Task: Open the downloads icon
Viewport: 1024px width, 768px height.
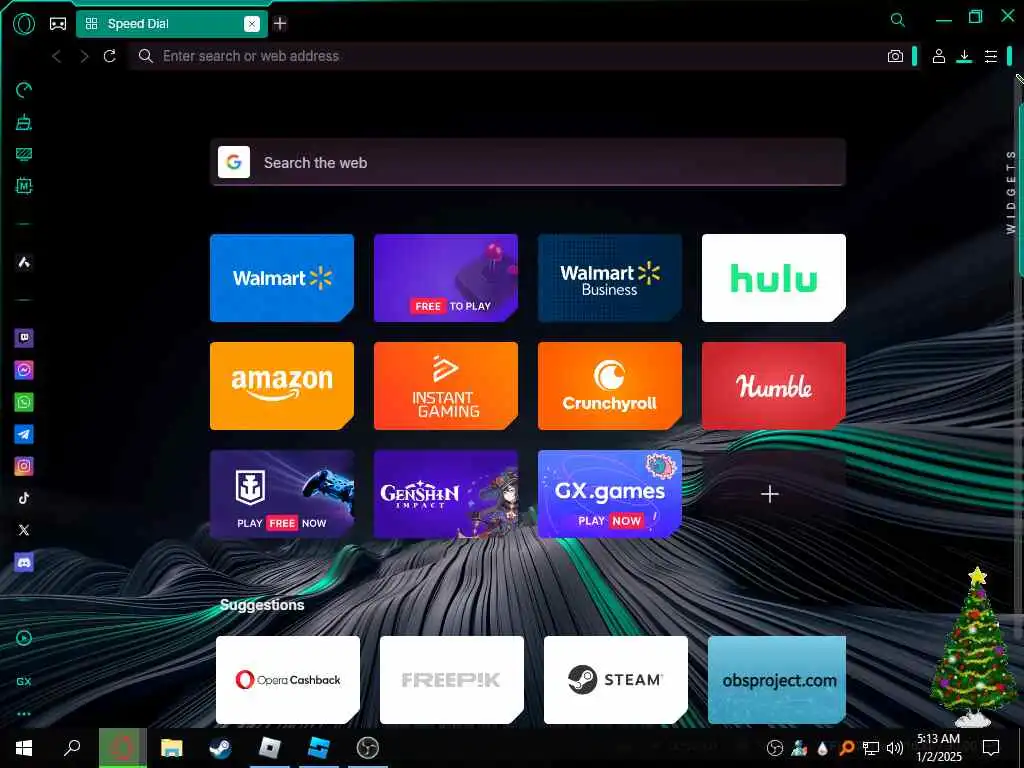Action: pos(964,56)
